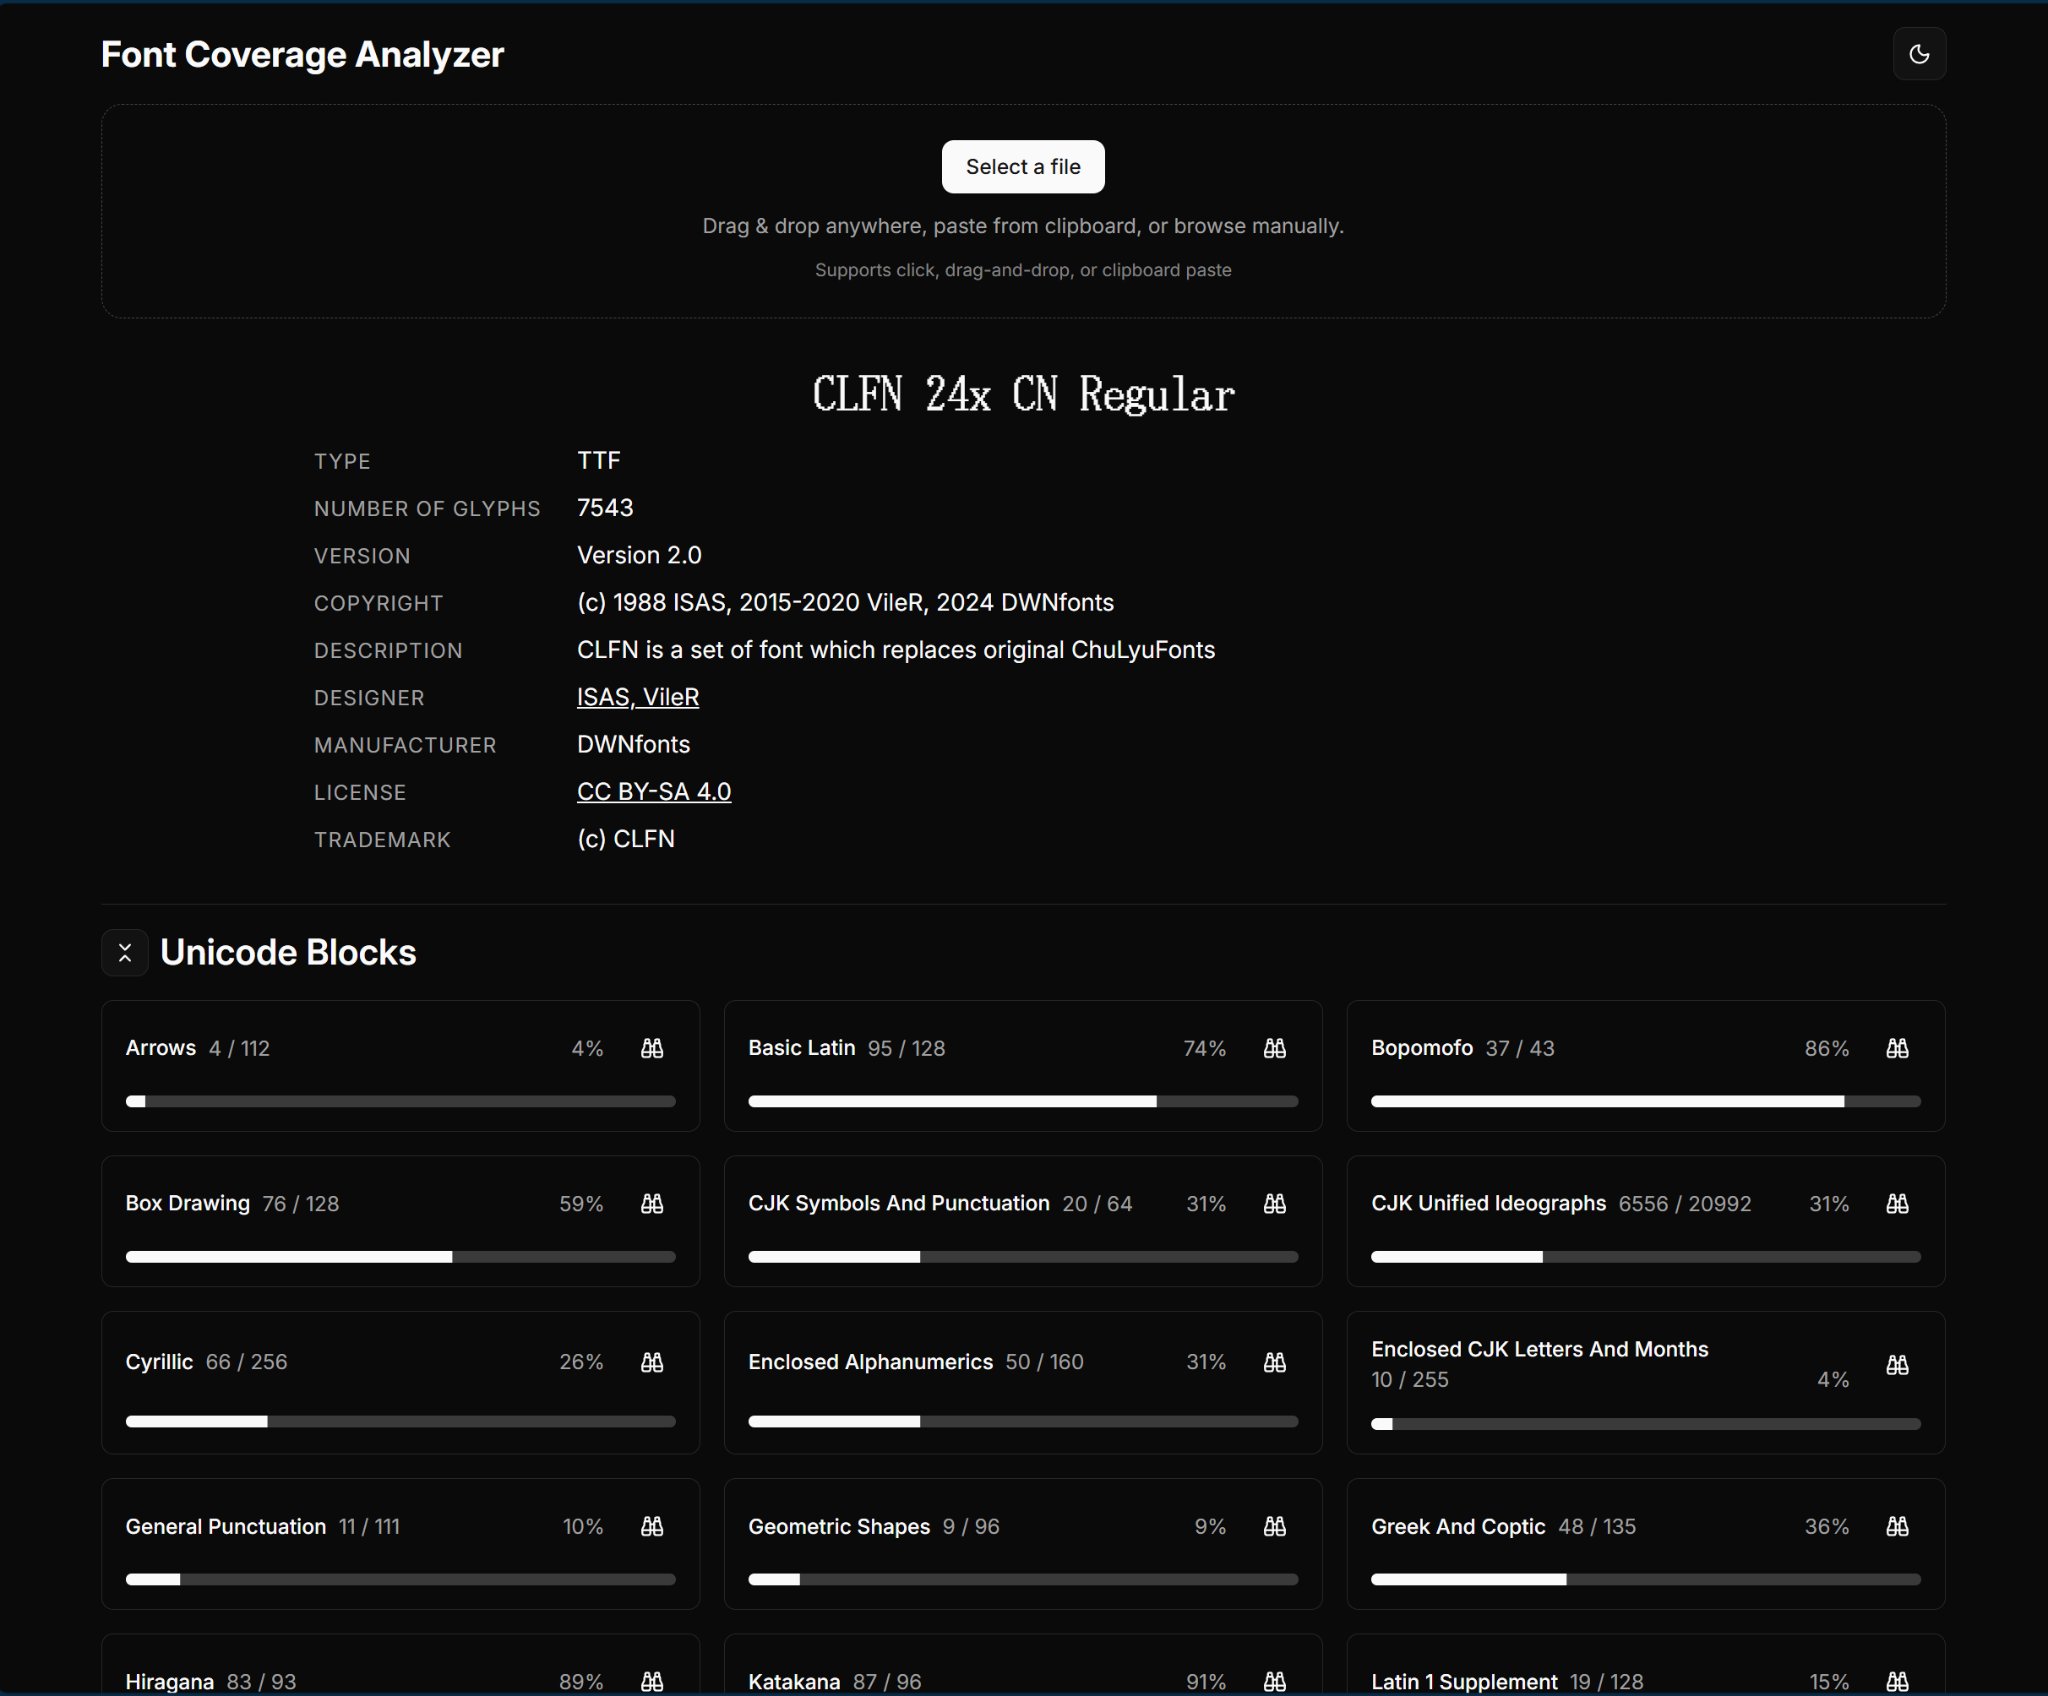2048x1696 pixels.
Task: Open Enclosed CJK Letters And Months binoculars
Action: click(x=1897, y=1365)
